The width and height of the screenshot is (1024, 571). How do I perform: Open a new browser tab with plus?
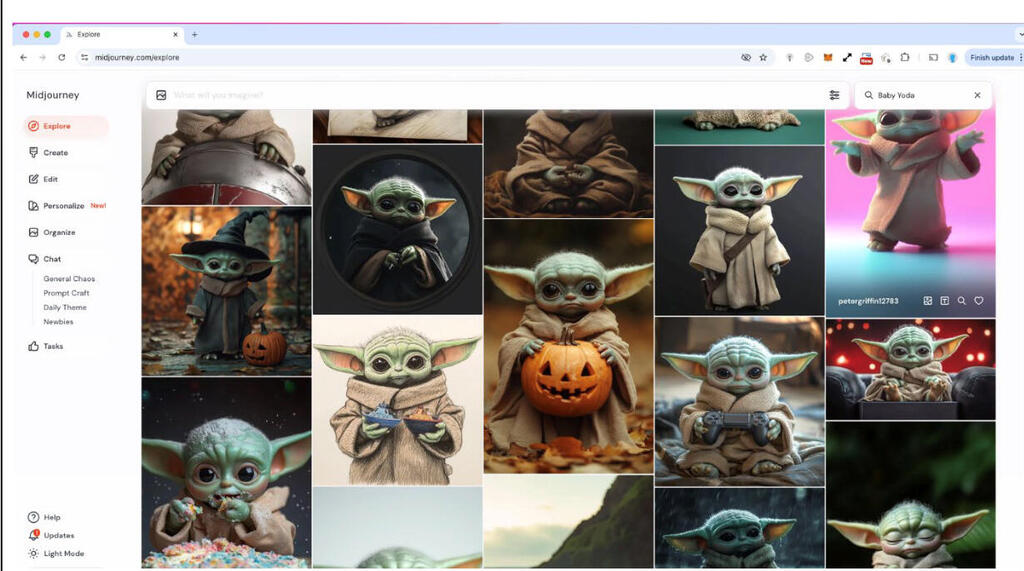[195, 35]
